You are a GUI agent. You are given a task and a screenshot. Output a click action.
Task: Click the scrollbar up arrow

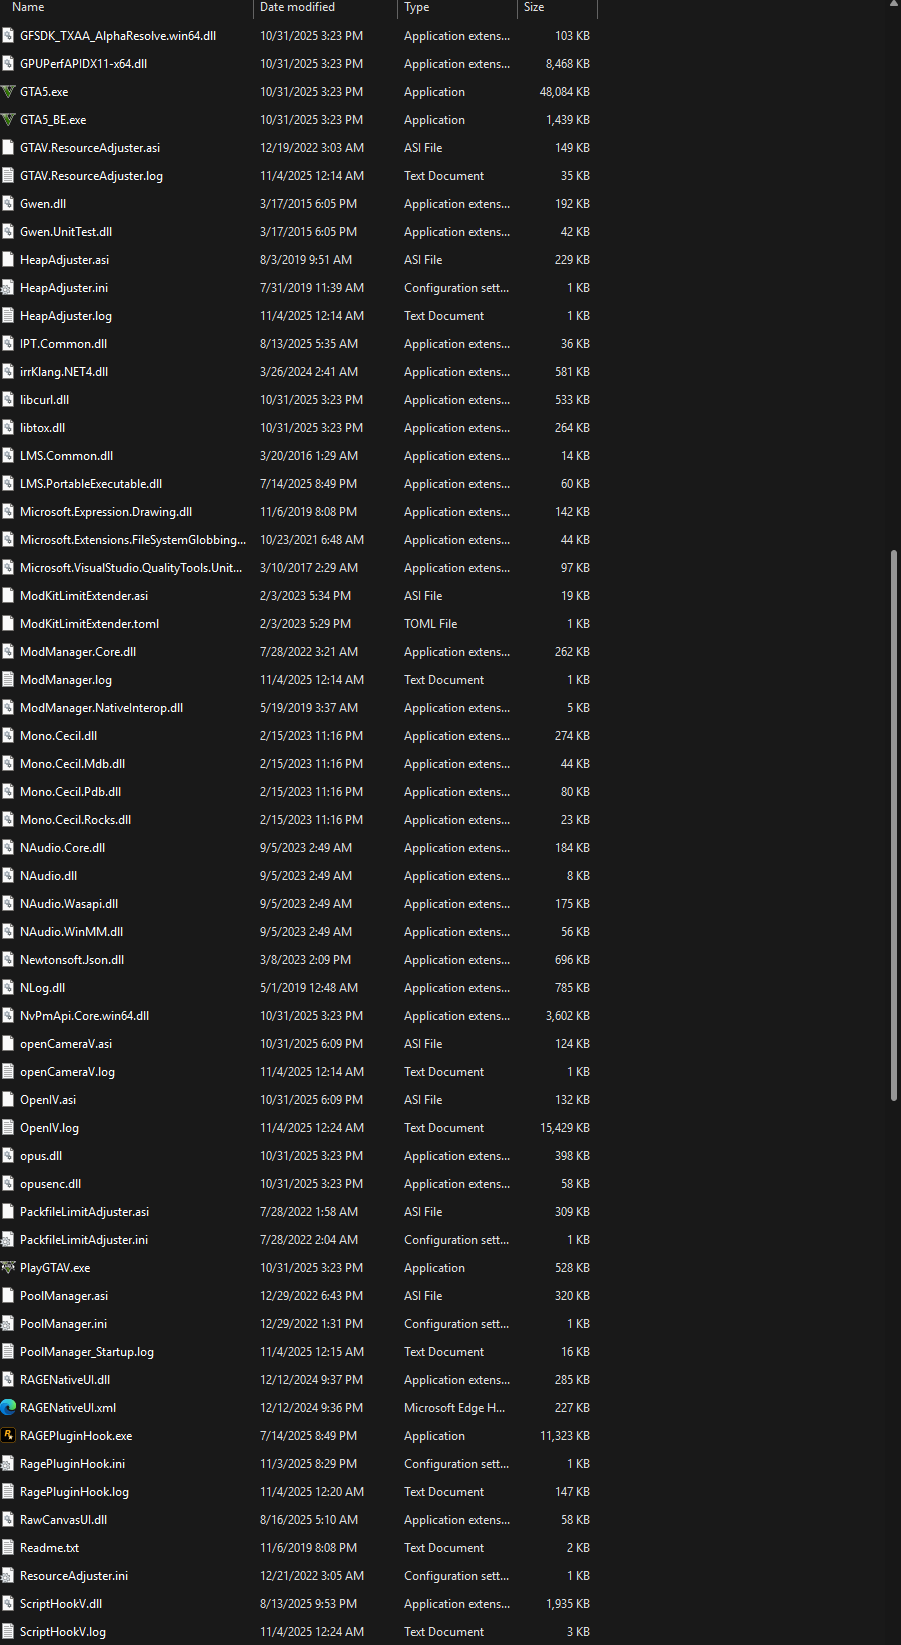(894, 5)
